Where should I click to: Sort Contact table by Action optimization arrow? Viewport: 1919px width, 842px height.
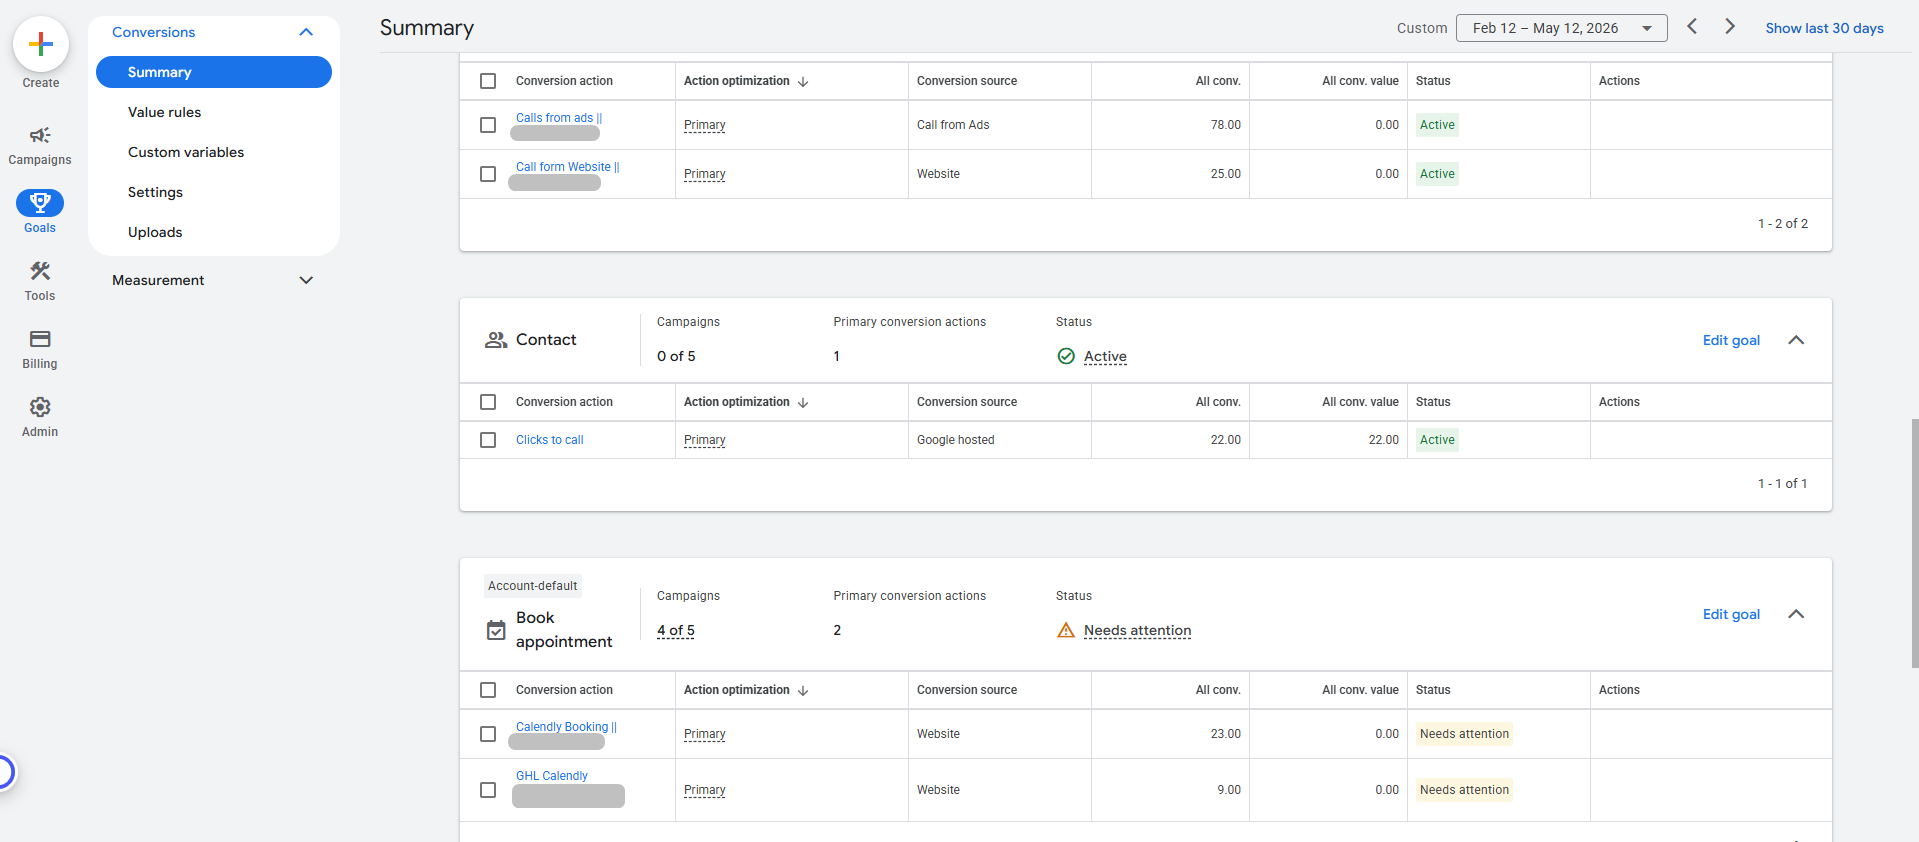803,402
